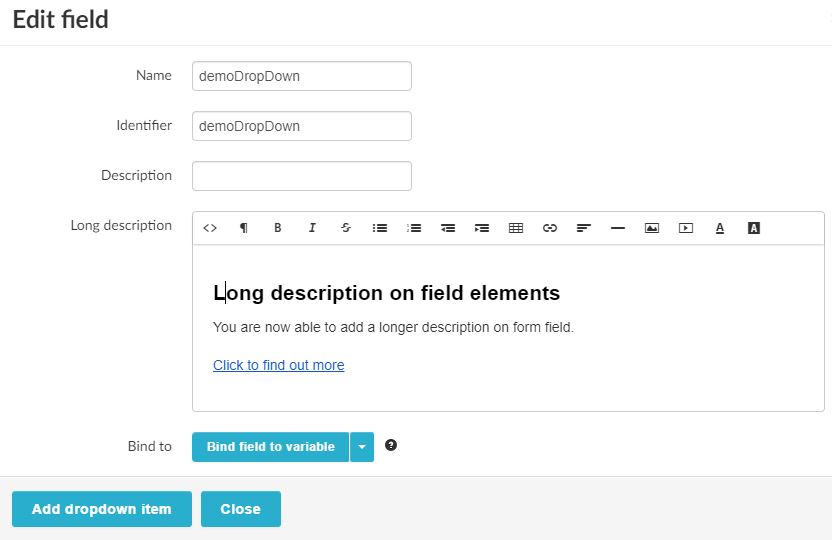Expand the Bind field dropdown arrow
The image size is (832, 540).
point(362,447)
